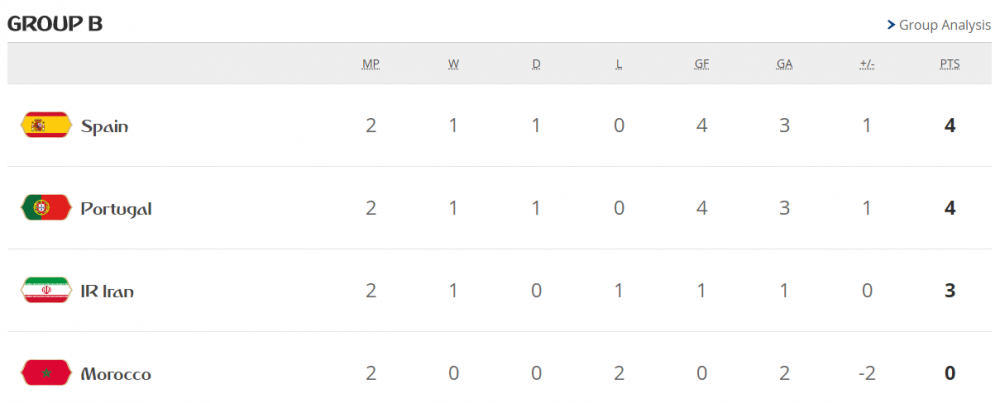Select the Morocco team name
This screenshot has height=403, width=1000.
click(x=116, y=375)
